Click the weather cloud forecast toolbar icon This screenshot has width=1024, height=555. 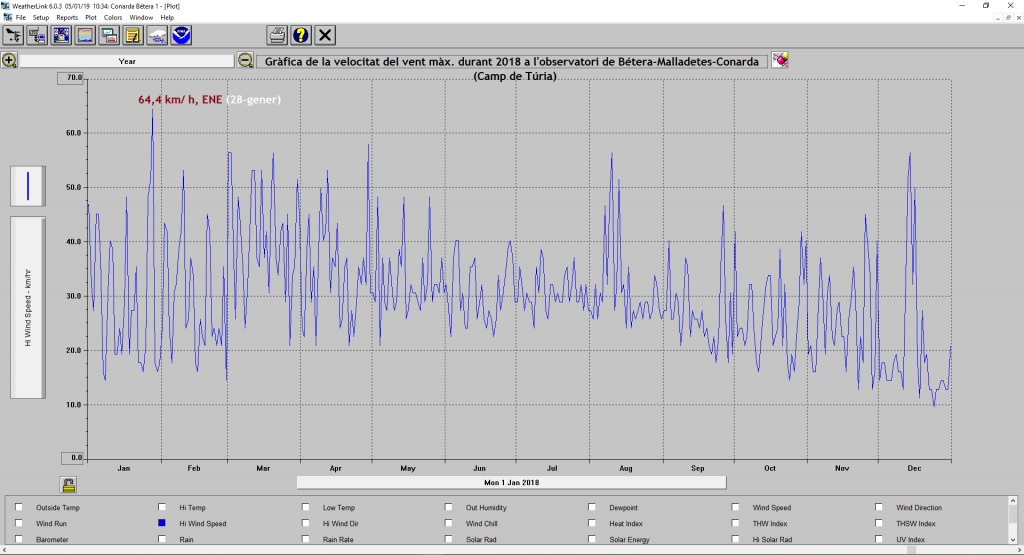click(157, 36)
